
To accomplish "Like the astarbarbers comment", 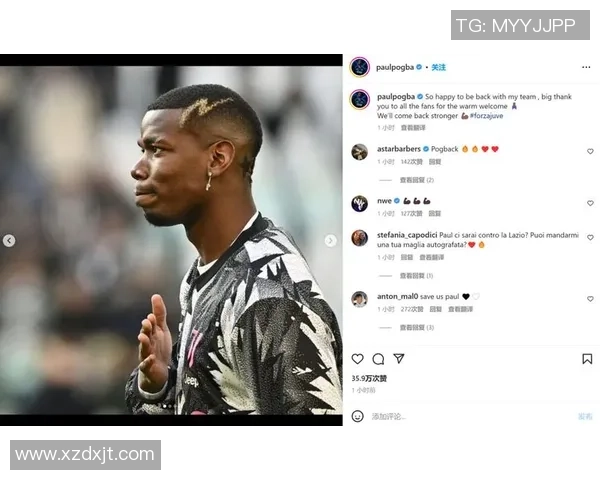I will coord(590,151).
